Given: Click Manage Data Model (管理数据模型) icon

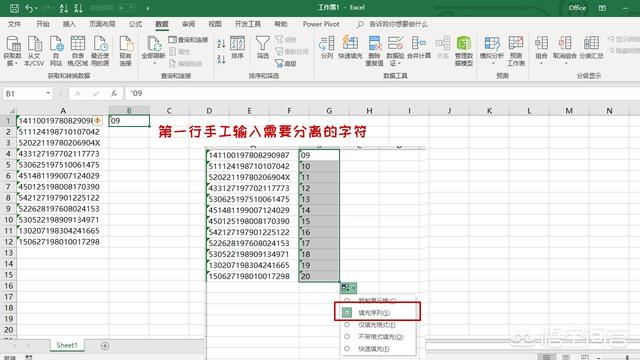Looking at the screenshot, I should (x=464, y=51).
